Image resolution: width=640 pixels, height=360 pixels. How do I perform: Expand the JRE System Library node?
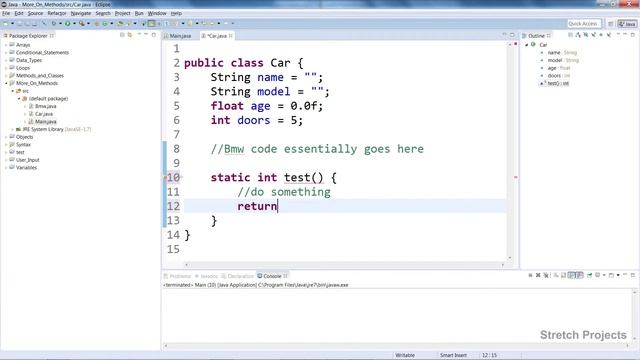point(13,129)
